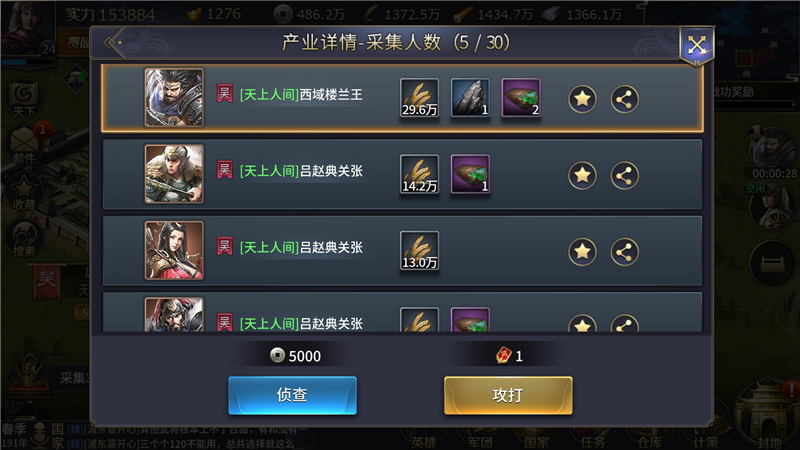The height and width of the screenshot is (450, 800).
Task: Select the fourth row 吕赵典关张 entry
Action: pos(403,312)
